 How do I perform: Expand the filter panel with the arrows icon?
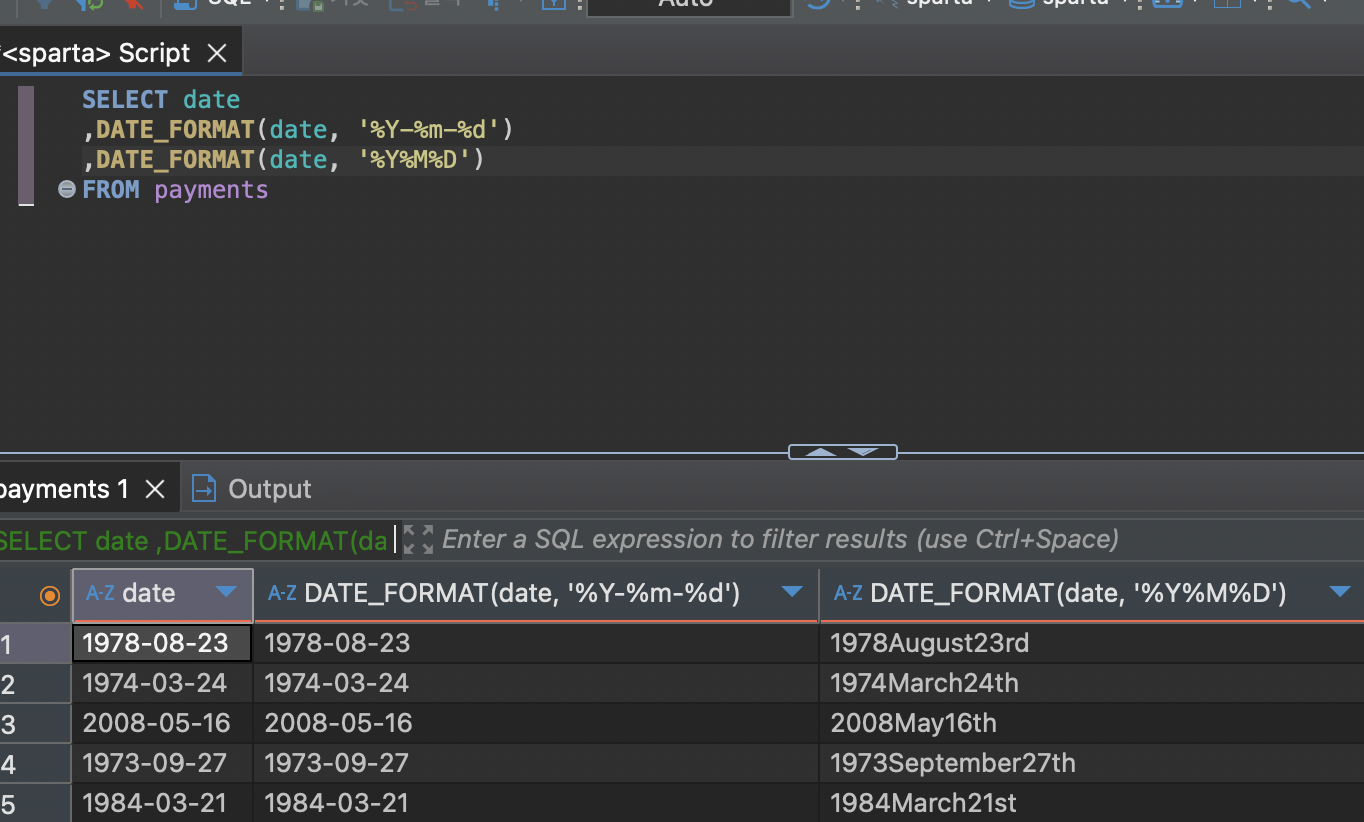coord(418,540)
